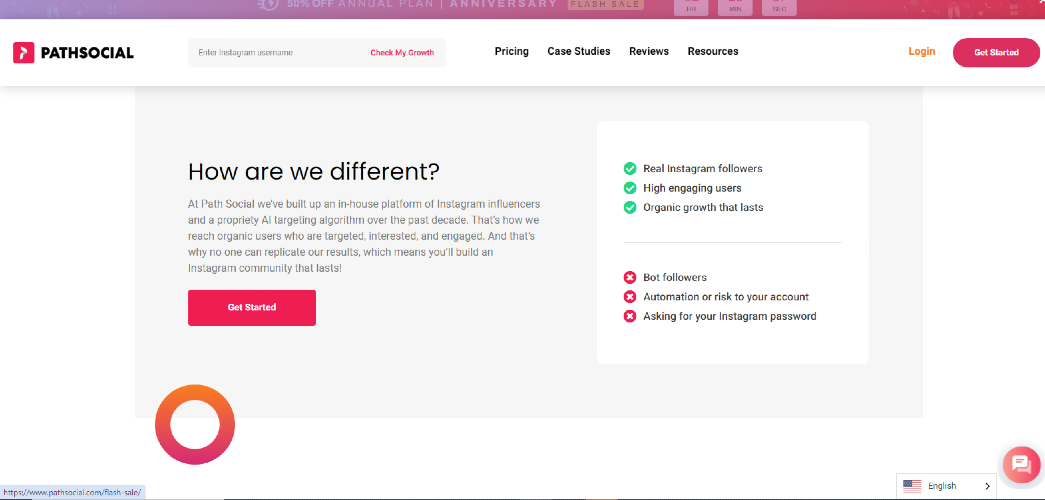Click the pathsocial.com/flash-sale status URL

click(x=72, y=493)
